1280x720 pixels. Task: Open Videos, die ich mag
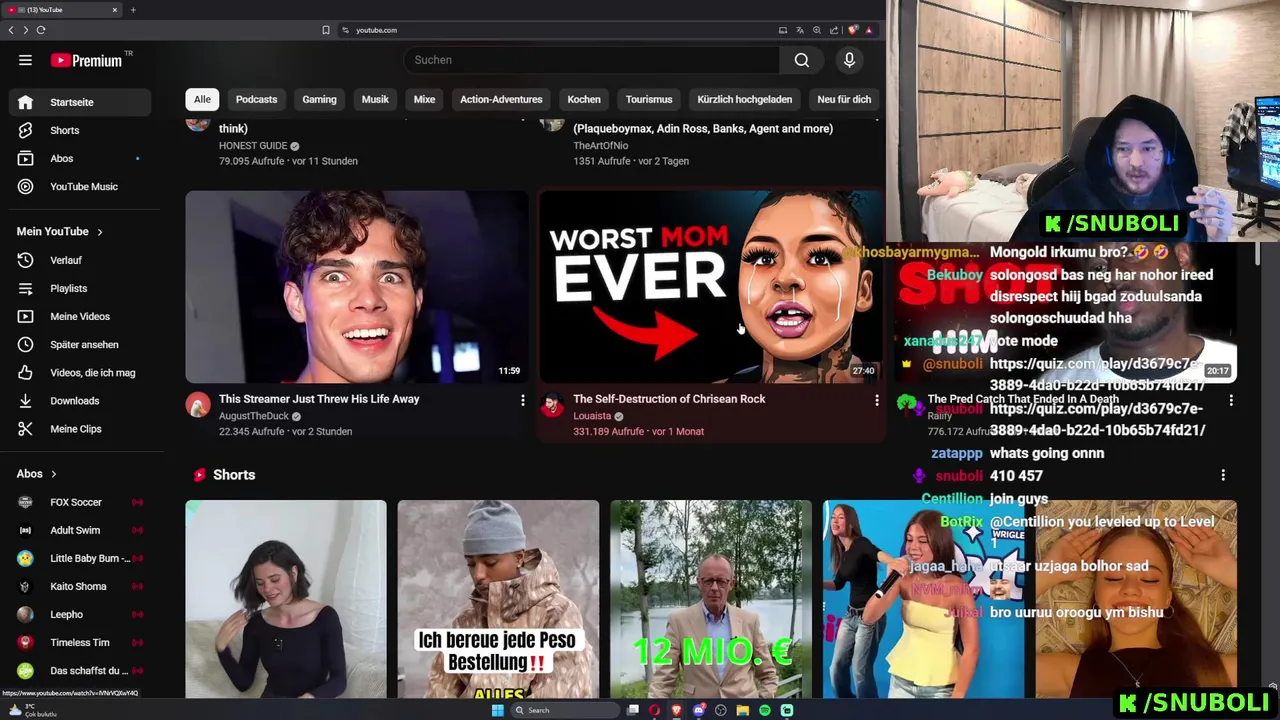pyautogui.click(x=80, y=372)
